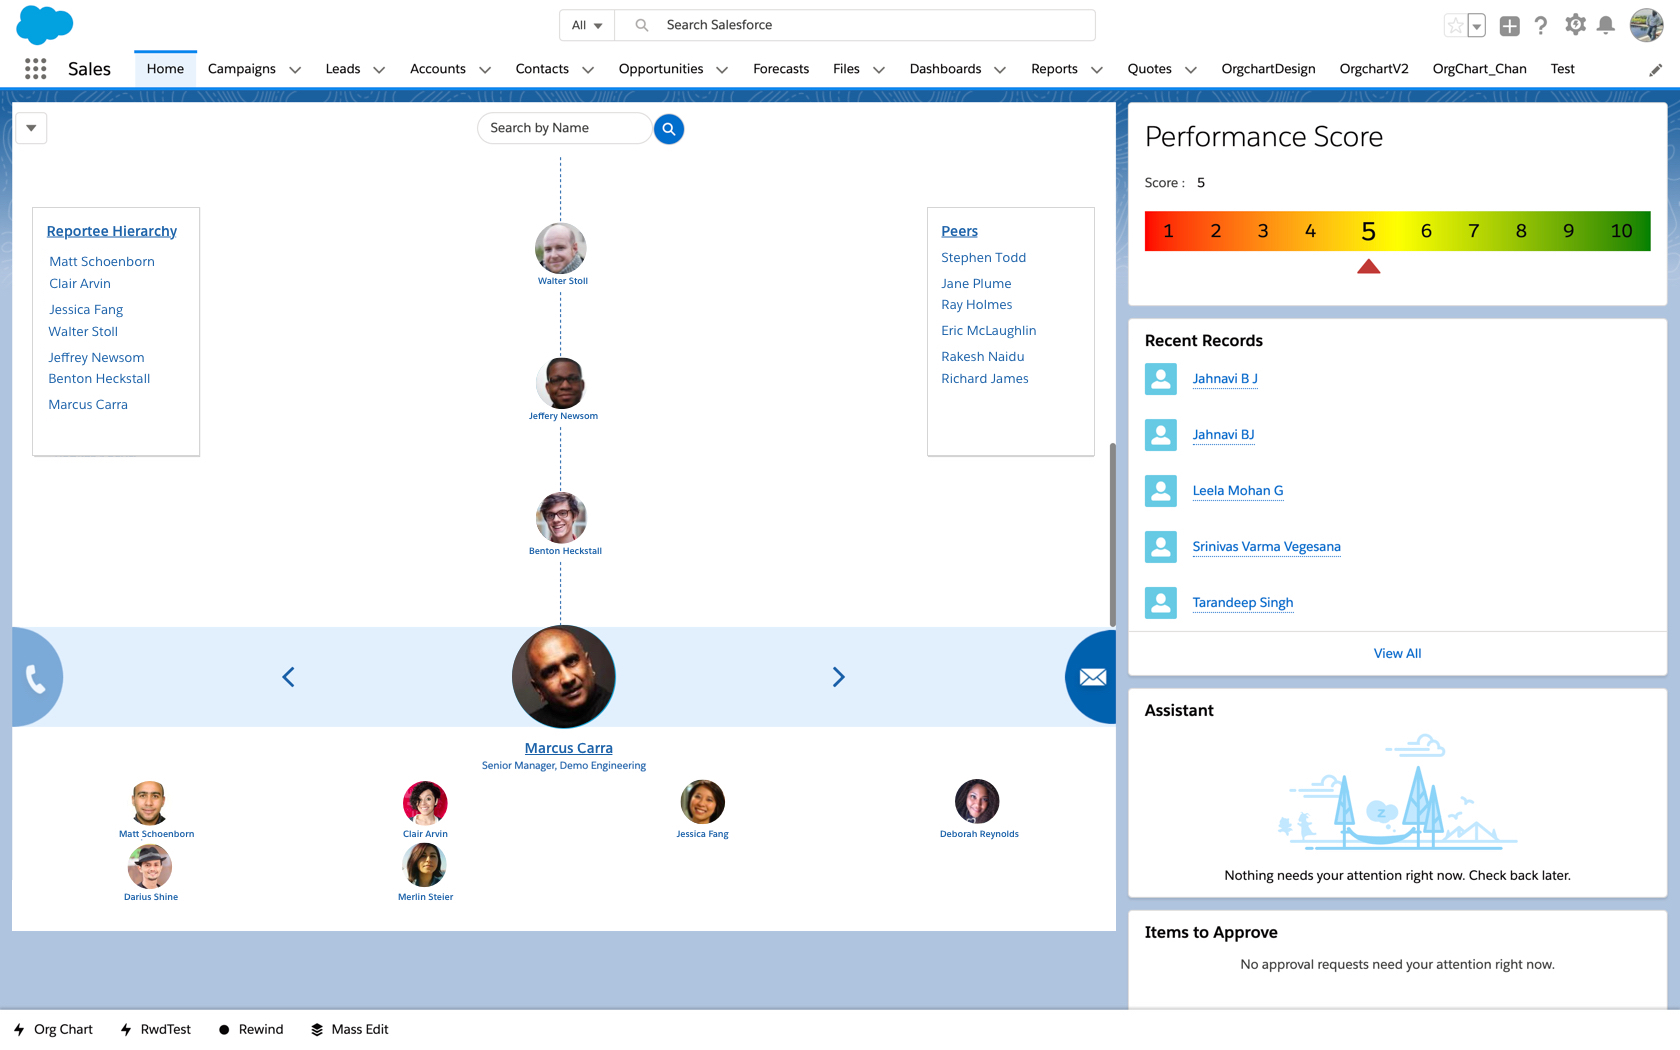Image resolution: width=1680 pixels, height=1050 pixels.
Task: Show the next person with right chevron
Action: click(838, 678)
